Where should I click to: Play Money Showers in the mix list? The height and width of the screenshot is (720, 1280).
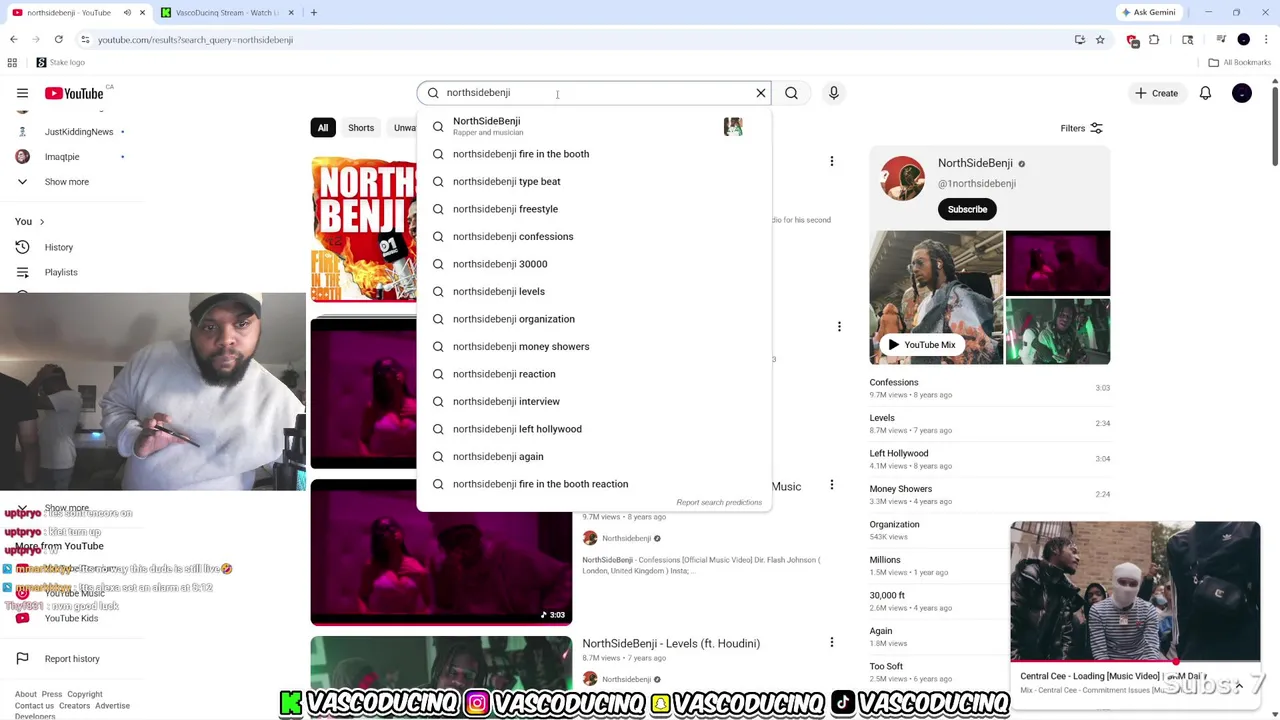[x=990, y=494]
